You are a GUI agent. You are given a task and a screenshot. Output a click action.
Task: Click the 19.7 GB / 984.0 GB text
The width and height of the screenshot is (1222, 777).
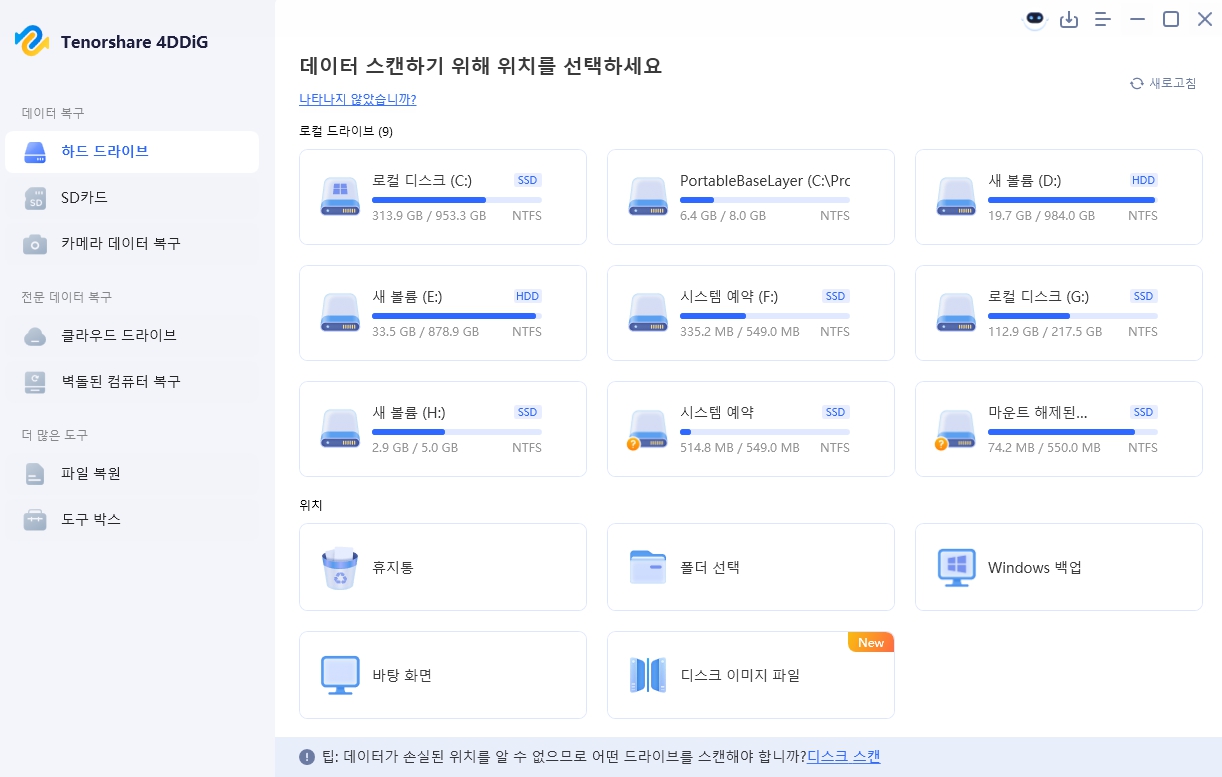(x=1041, y=216)
